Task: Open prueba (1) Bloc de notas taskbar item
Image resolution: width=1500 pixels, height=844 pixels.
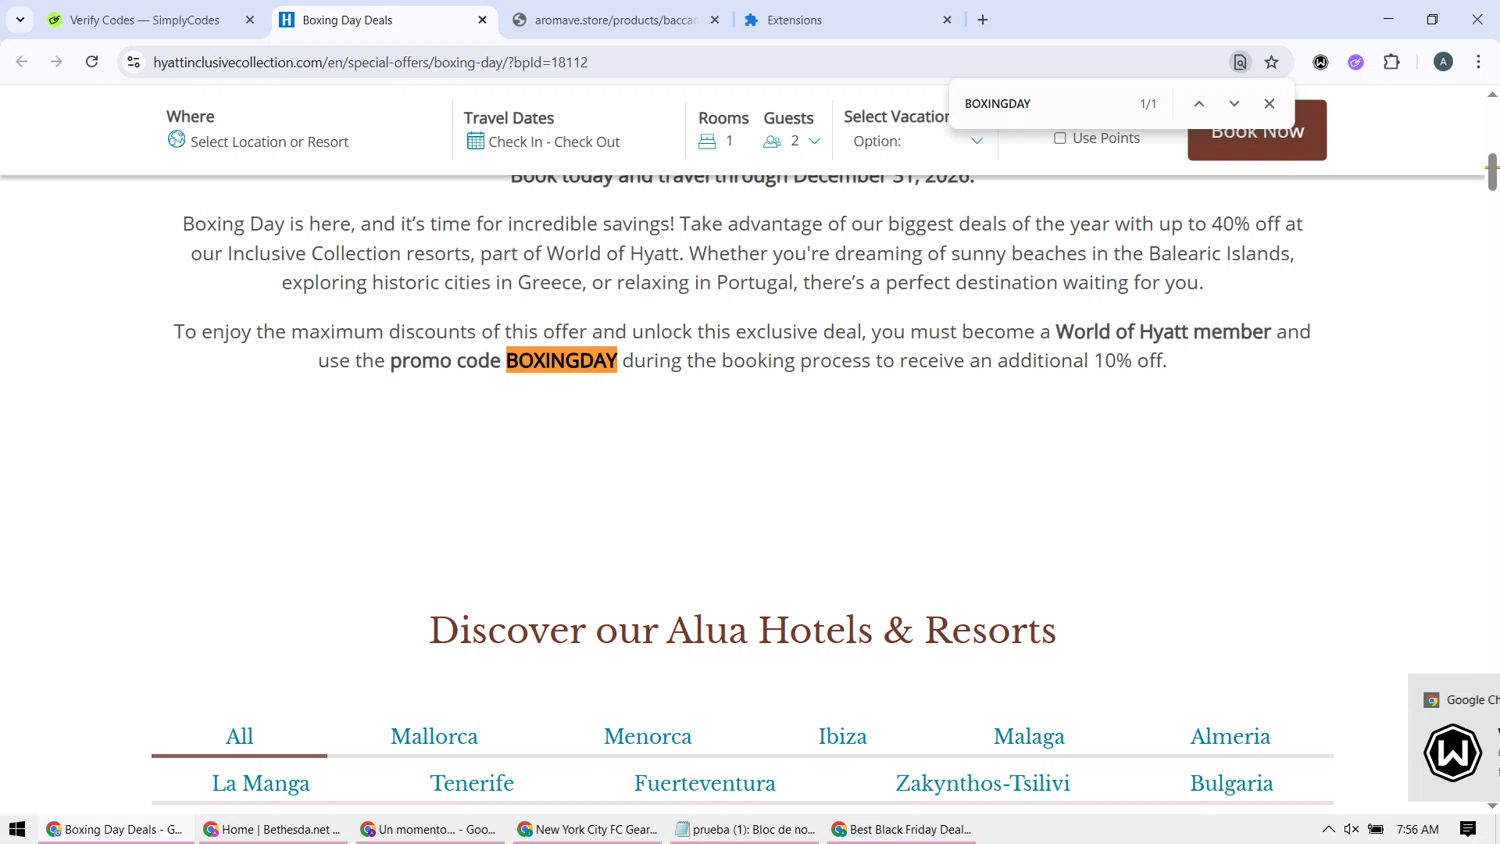Action: (744, 829)
